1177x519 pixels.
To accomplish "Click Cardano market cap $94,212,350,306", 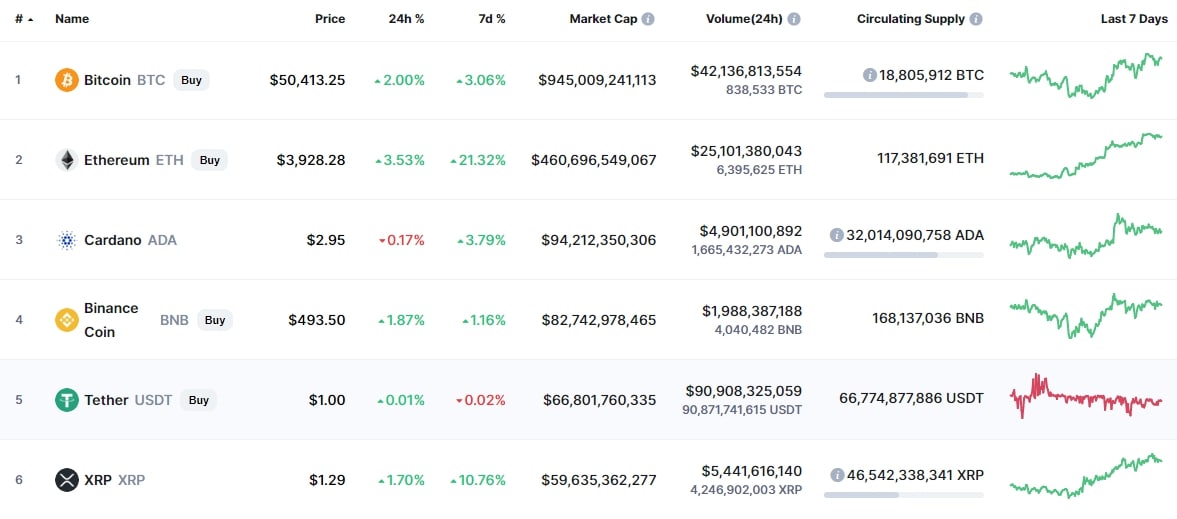I will (598, 240).
